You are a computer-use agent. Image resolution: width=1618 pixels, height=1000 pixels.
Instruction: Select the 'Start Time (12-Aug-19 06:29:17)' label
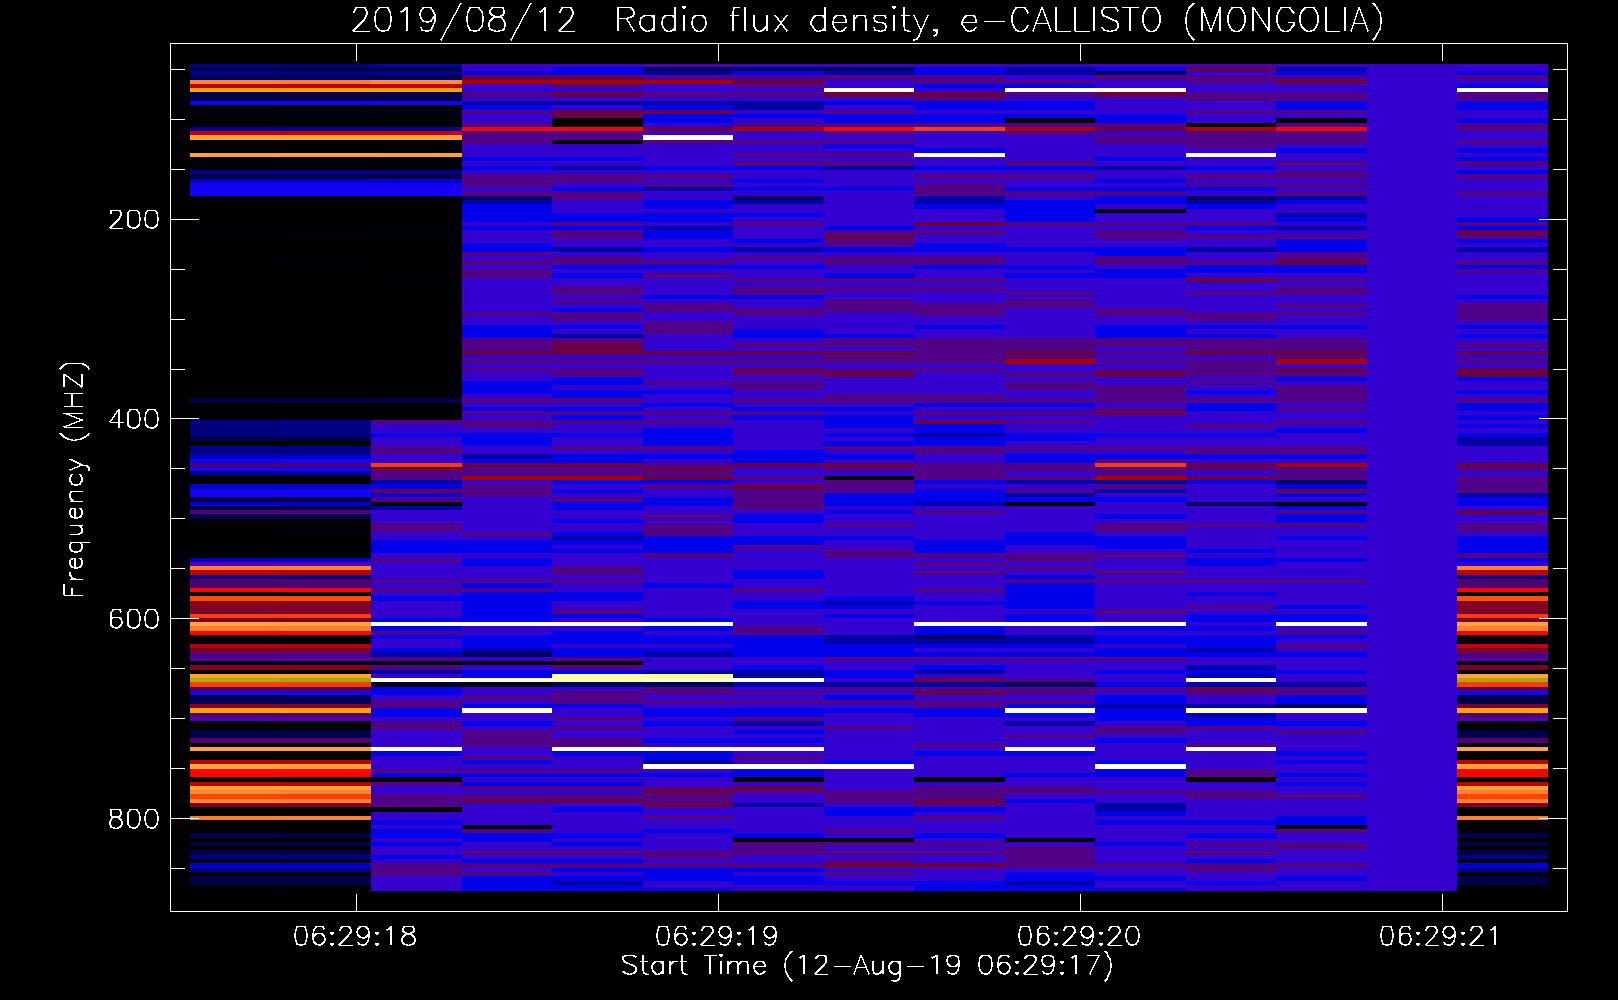(867, 966)
